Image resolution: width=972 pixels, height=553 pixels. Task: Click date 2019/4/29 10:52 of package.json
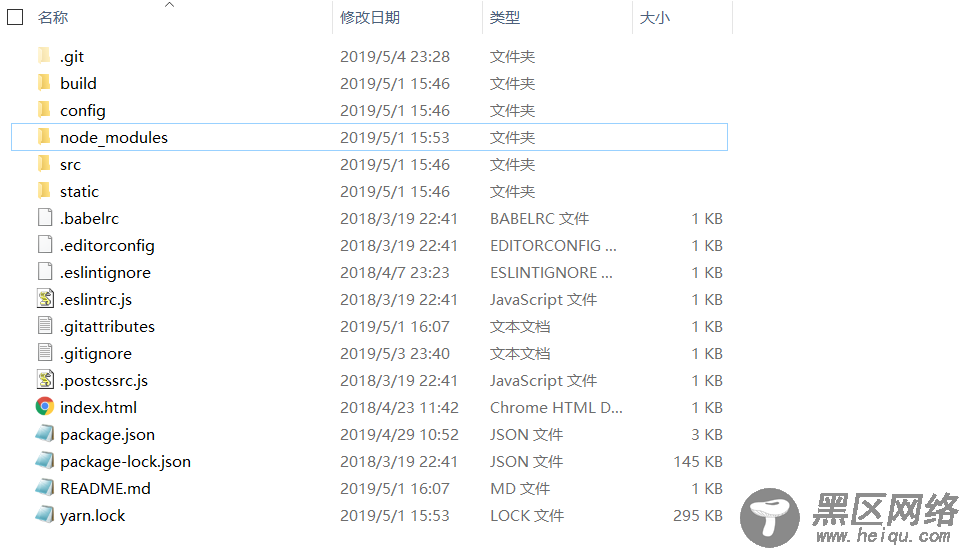399,434
